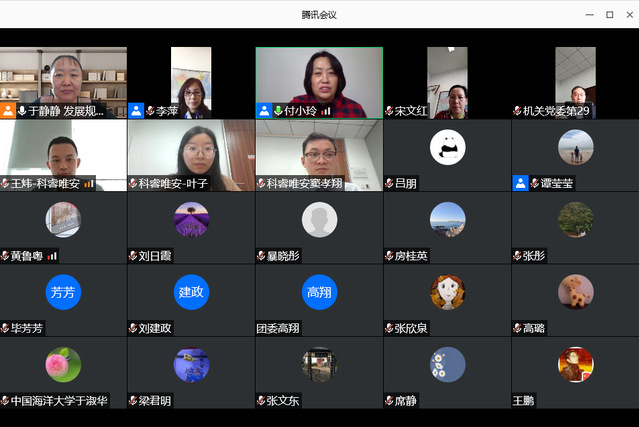Click the blue 芳芳 avatar circle
Image resolution: width=639 pixels, height=427 pixels.
63,292
